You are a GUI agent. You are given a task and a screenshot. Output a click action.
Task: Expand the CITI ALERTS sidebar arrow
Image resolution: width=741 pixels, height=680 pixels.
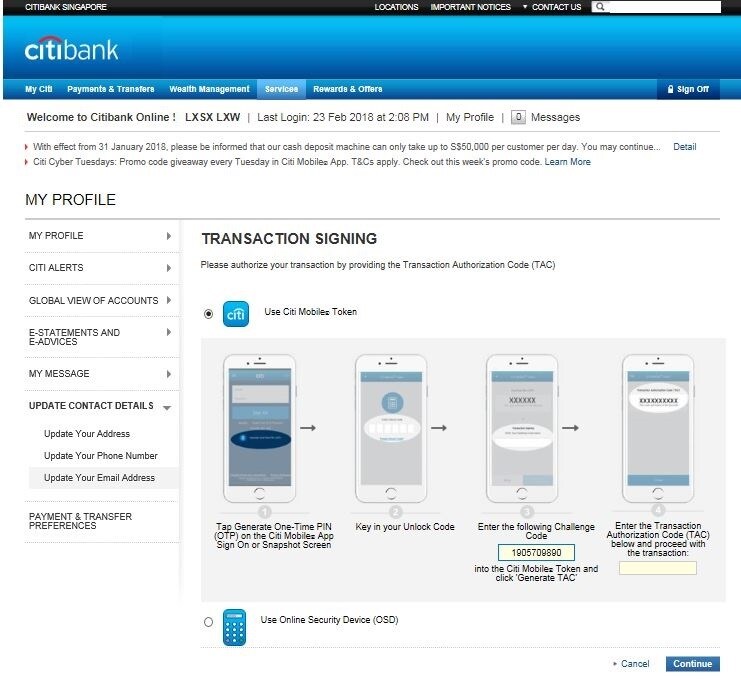click(x=169, y=268)
